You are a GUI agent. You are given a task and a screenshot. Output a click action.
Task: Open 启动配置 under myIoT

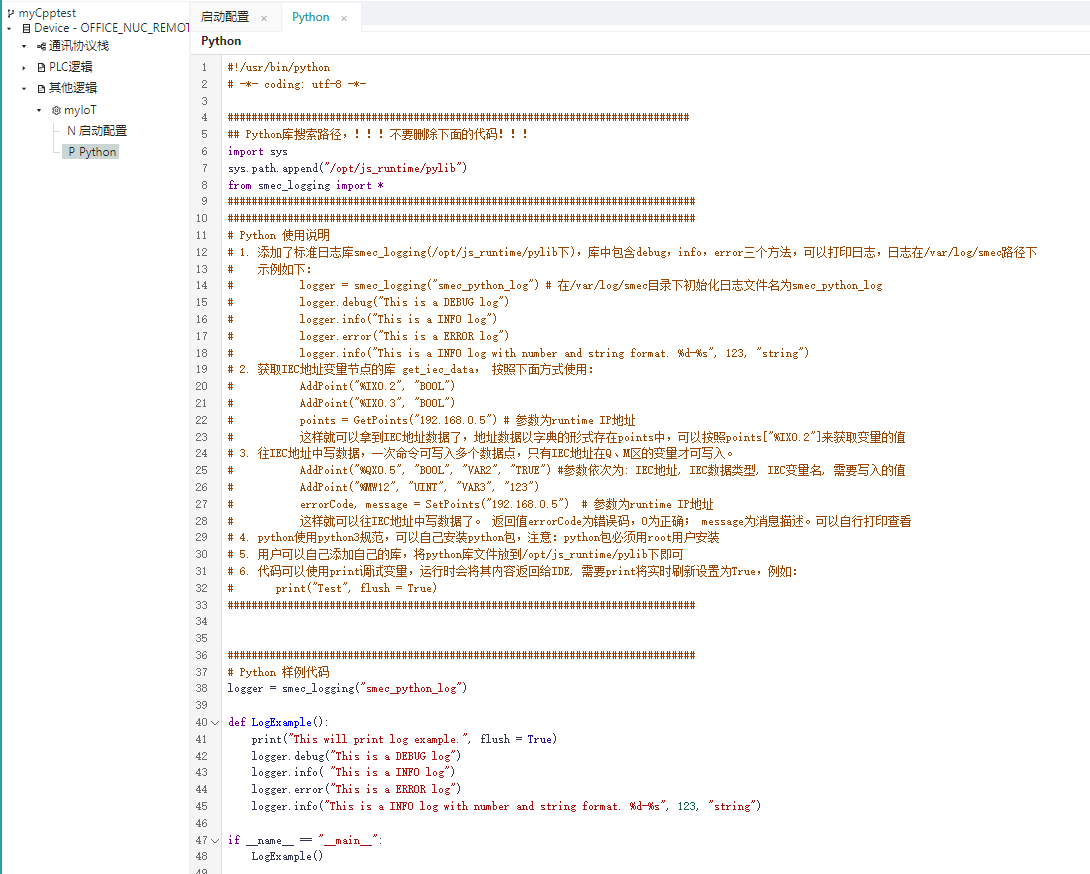point(103,131)
